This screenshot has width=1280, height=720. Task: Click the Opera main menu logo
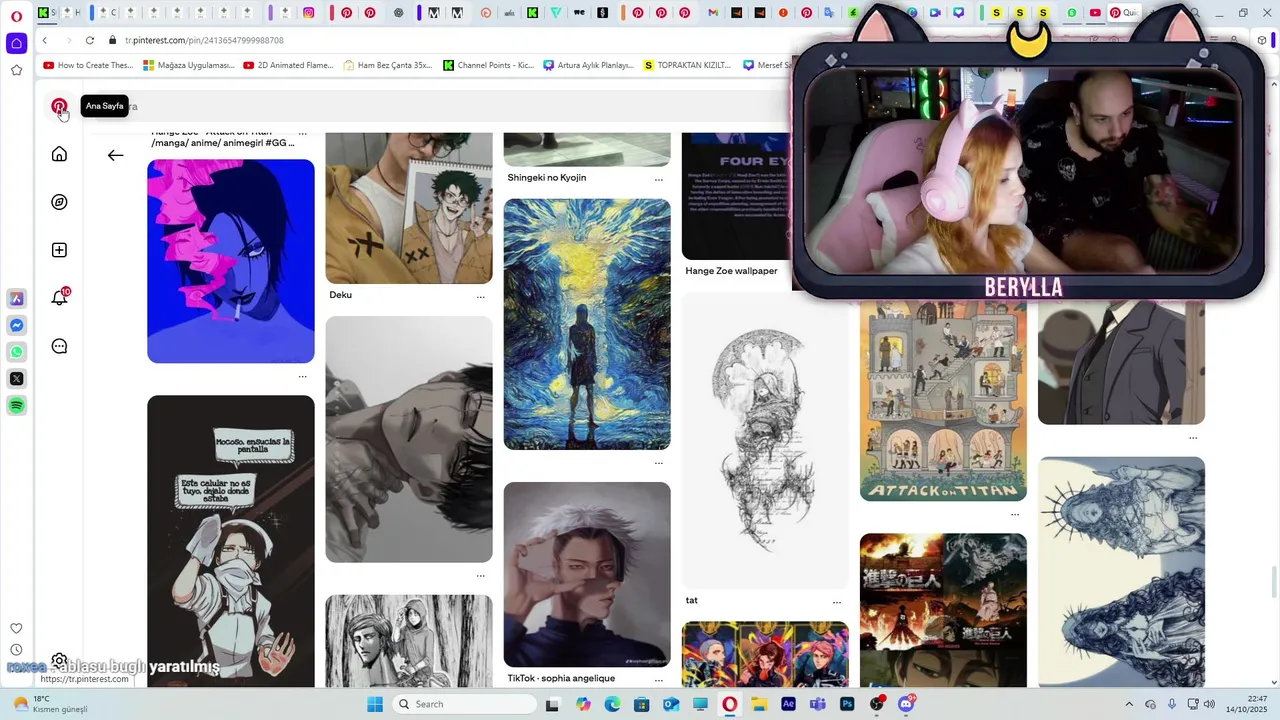coord(16,16)
